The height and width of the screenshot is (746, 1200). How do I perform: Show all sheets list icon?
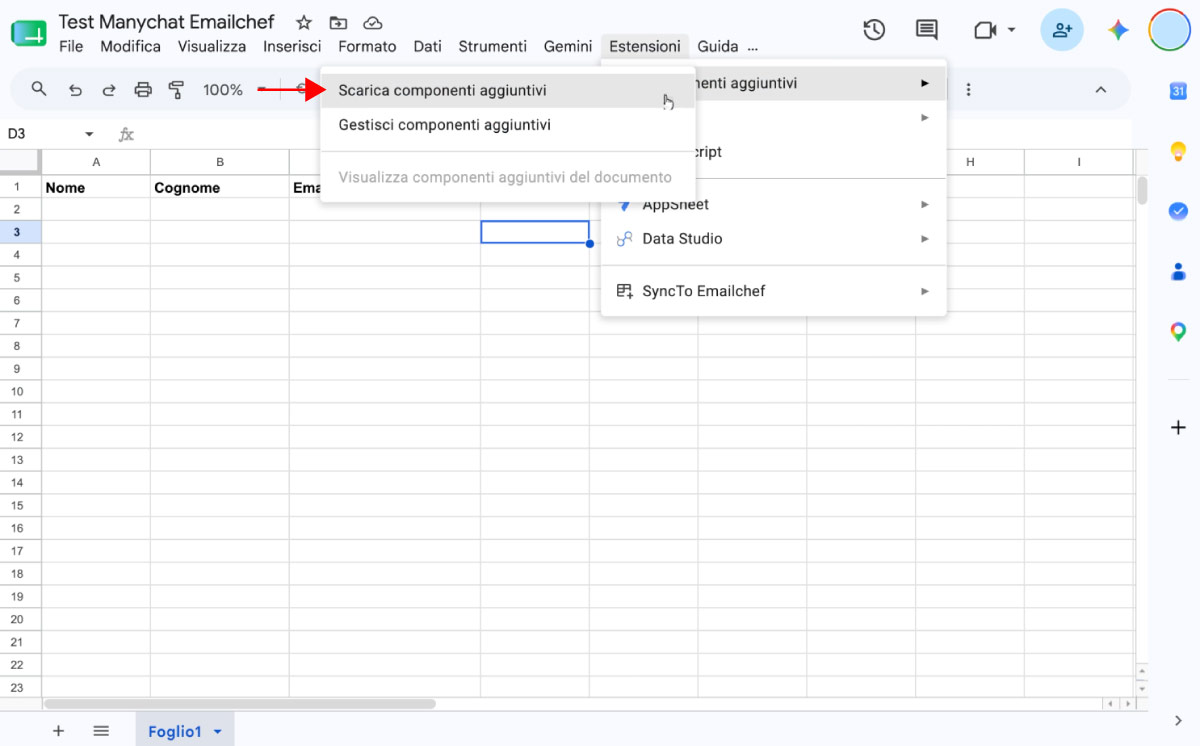tap(101, 731)
